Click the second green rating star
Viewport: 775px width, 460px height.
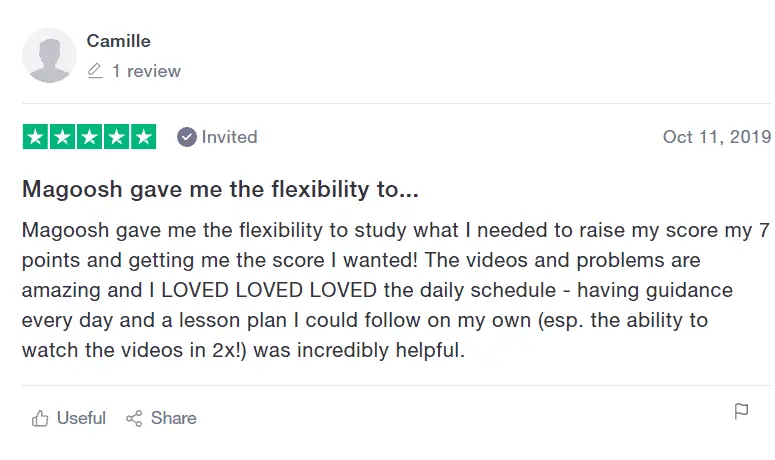63,137
